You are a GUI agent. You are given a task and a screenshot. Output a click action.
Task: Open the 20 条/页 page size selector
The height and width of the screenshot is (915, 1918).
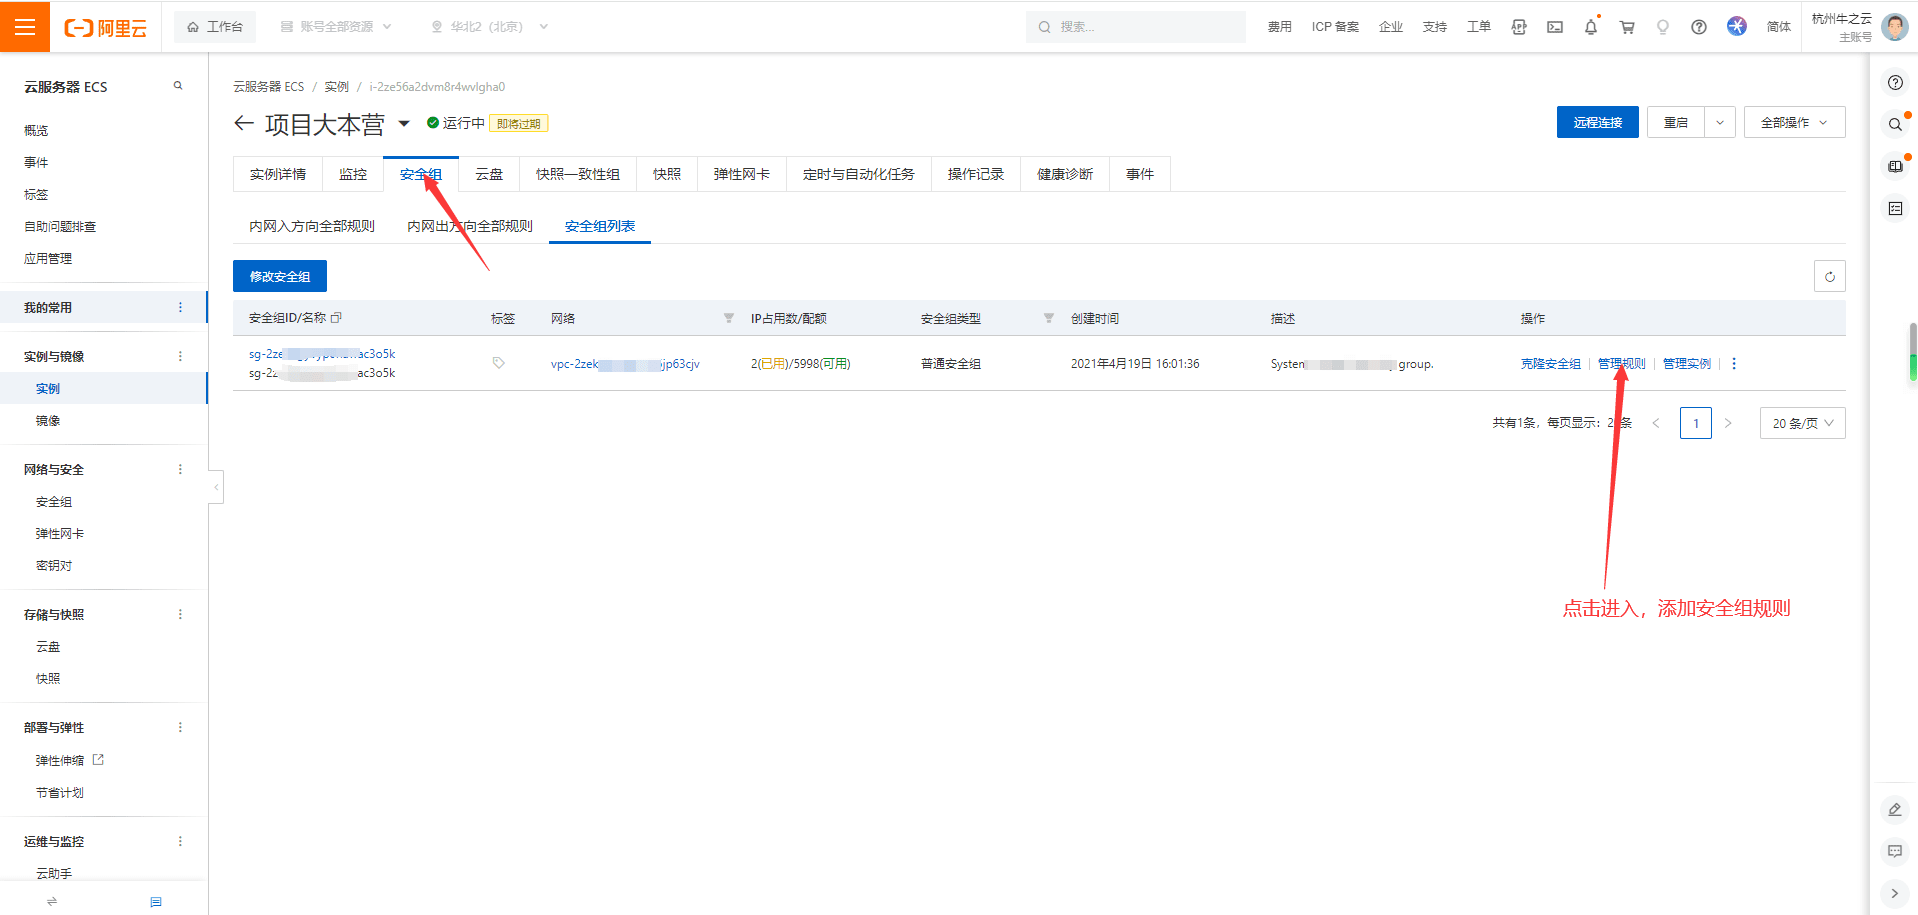[1802, 423]
